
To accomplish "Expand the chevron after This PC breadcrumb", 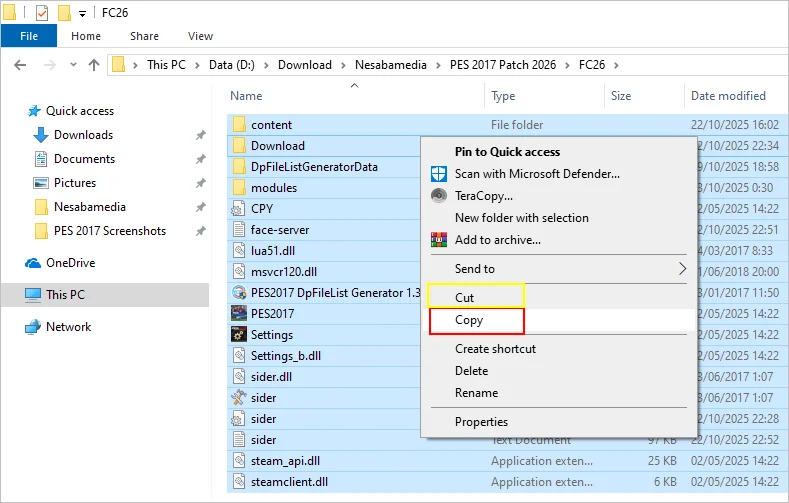I will click(197, 65).
